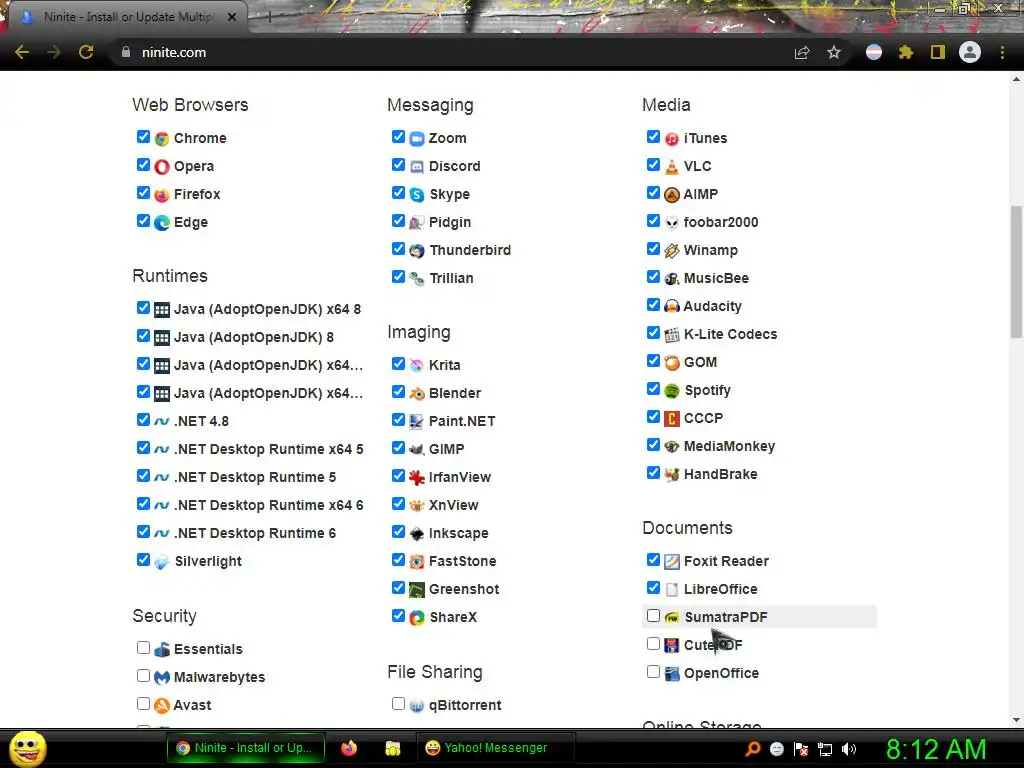Go back to the previous page
The image size is (1024, 768).
point(22,52)
